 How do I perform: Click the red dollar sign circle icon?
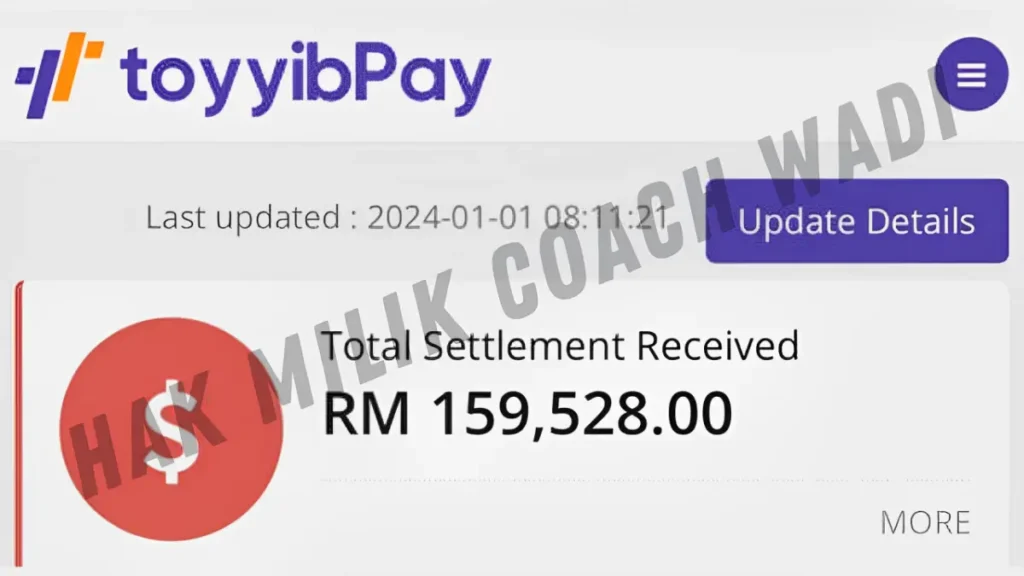171,429
